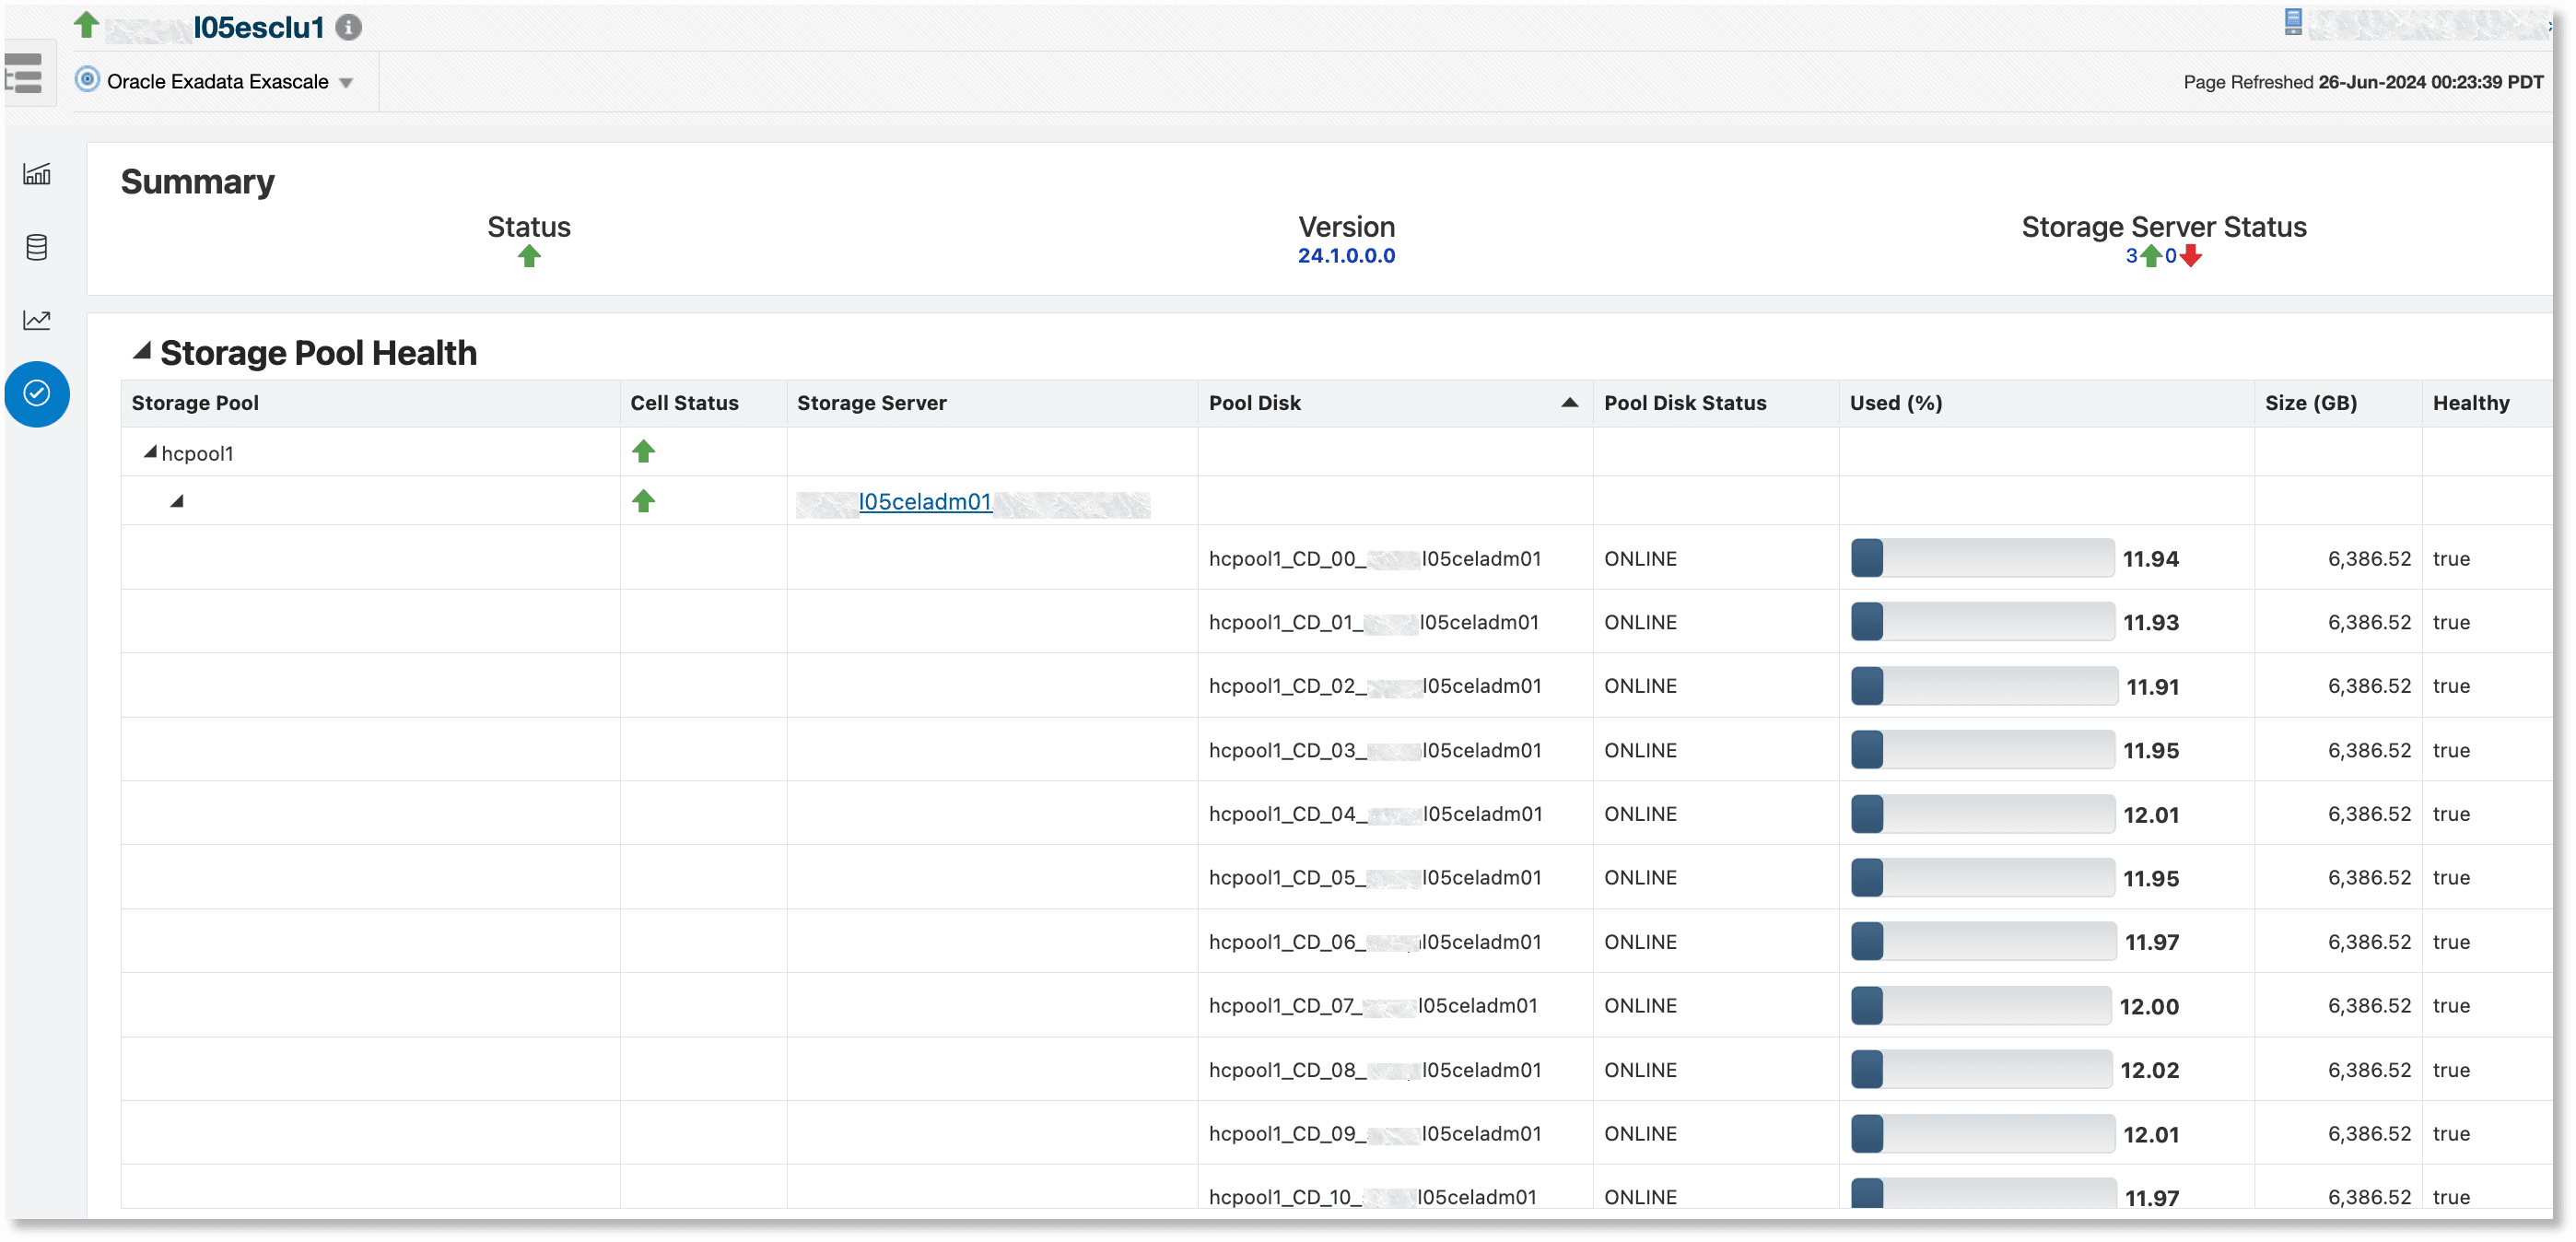Click the 11.94 usage bar for CD_00
The height and width of the screenshot is (1242, 2576).
click(x=1981, y=558)
